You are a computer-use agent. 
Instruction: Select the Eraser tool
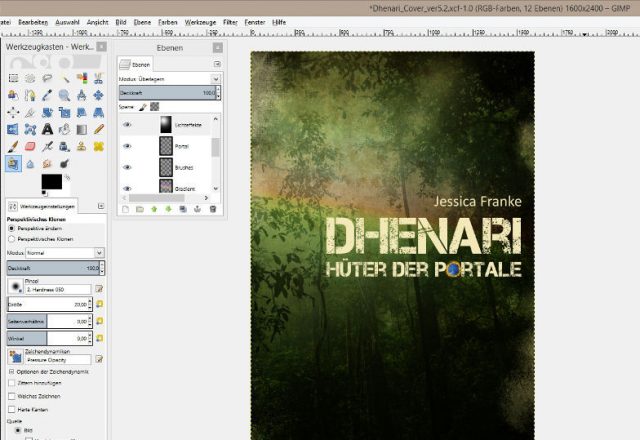click(30, 147)
